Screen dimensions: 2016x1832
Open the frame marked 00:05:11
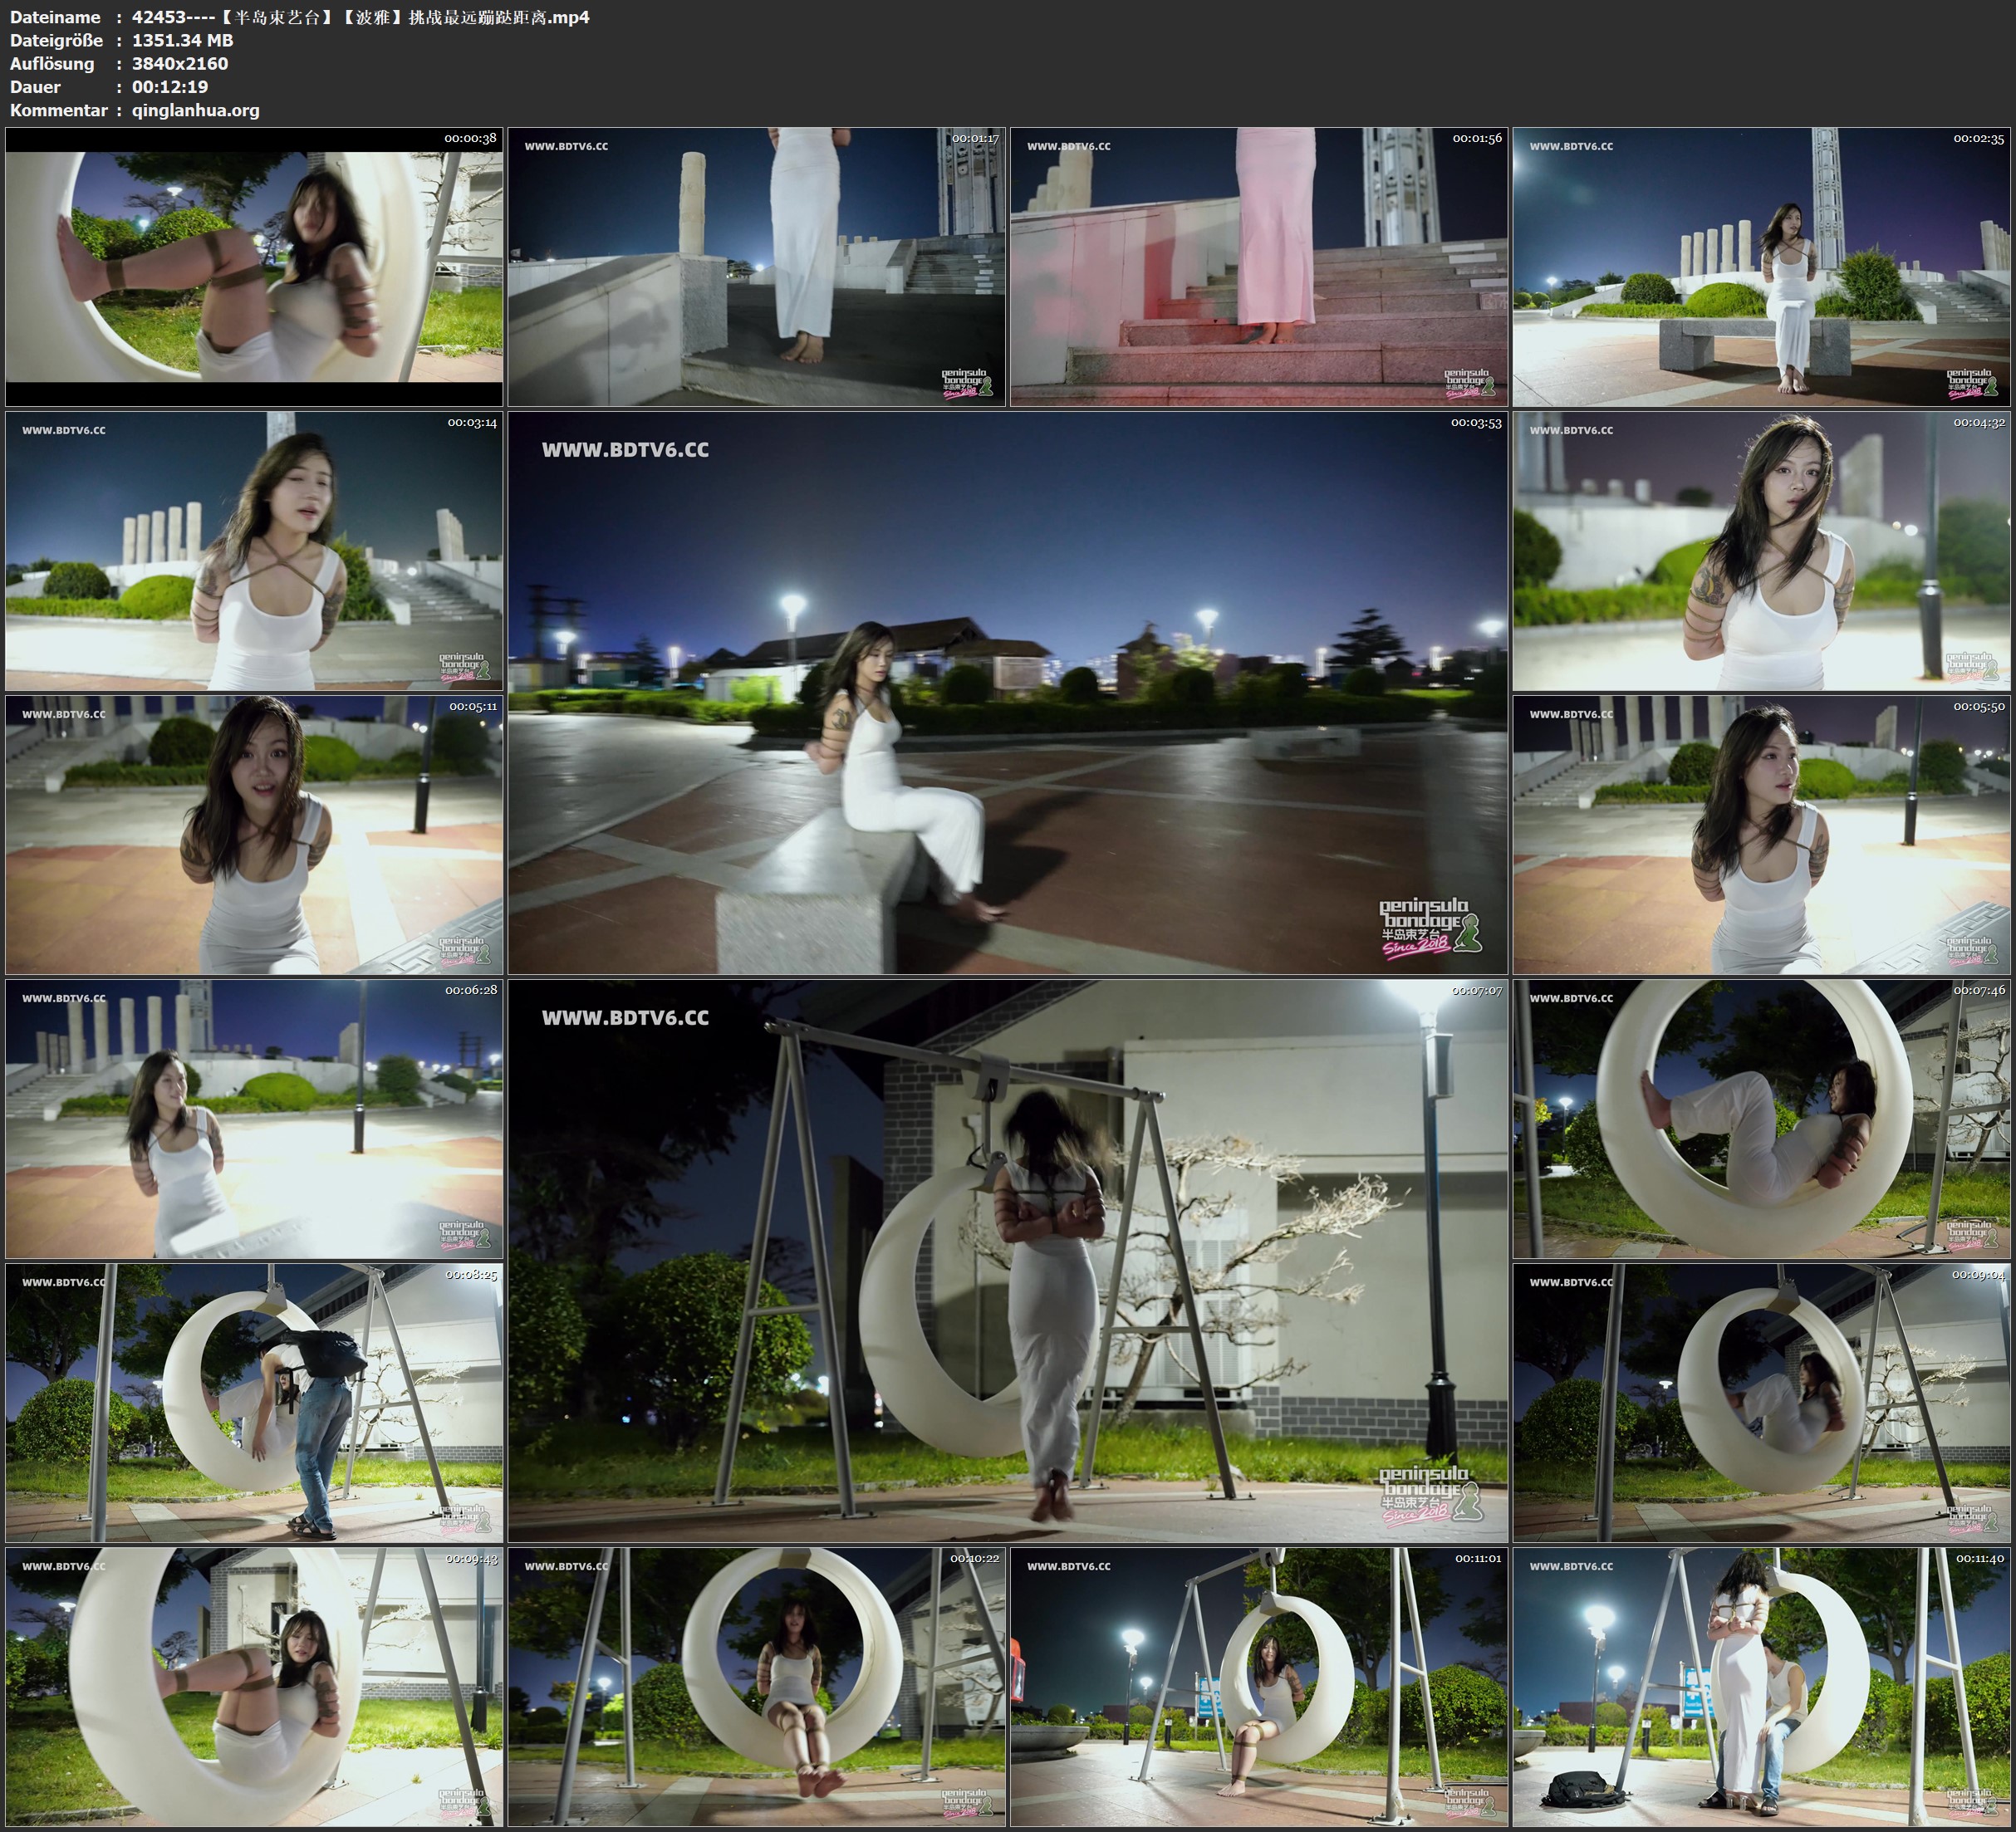pyautogui.click(x=254, y=834)
